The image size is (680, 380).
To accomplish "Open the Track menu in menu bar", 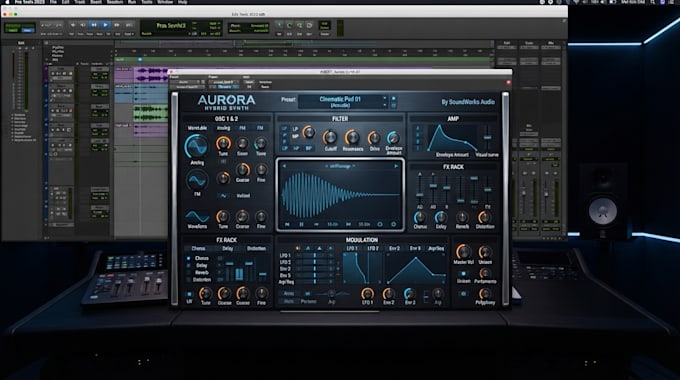I will click(x=80, y=2).
